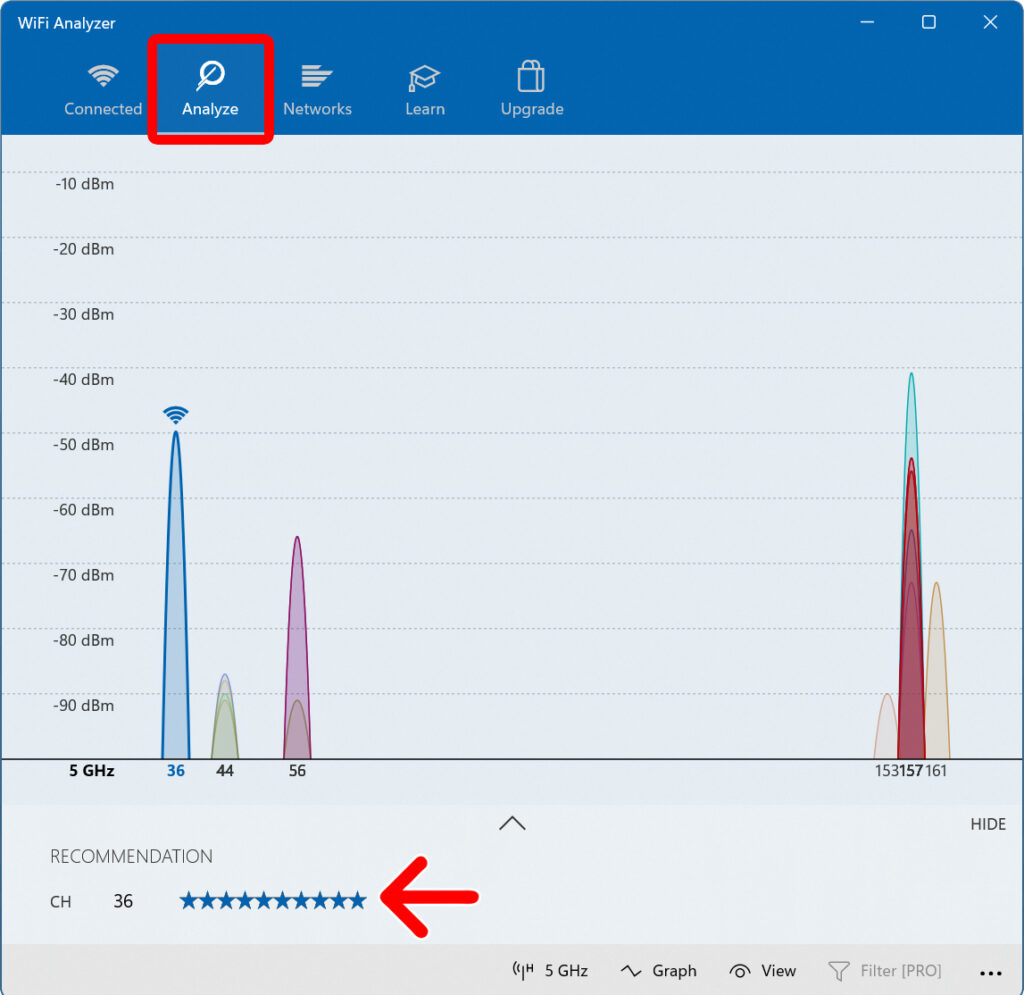Open the frequency band dropdown
The height and width of the screenshot is (995, 1024).
(551, 970)
